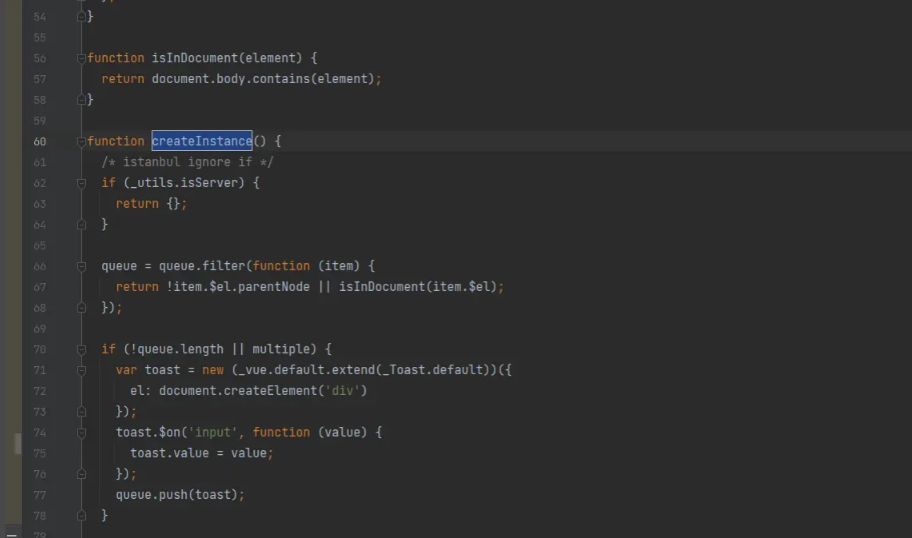Screen dimensions: 912x538
Task: Click line number 60 in the gutter
Action: [39, 141]
